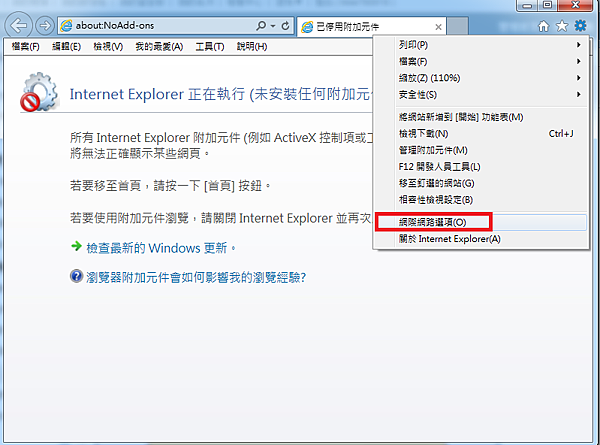
Task: Click the browser Forward arrow button
Action: [45, 26]
